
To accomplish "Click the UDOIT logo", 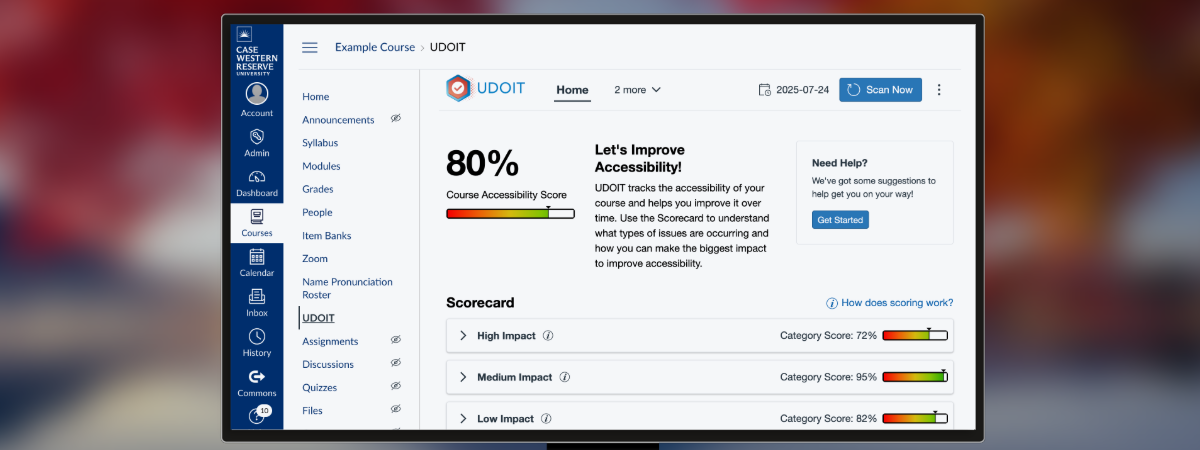I will [x=486, y=89].
